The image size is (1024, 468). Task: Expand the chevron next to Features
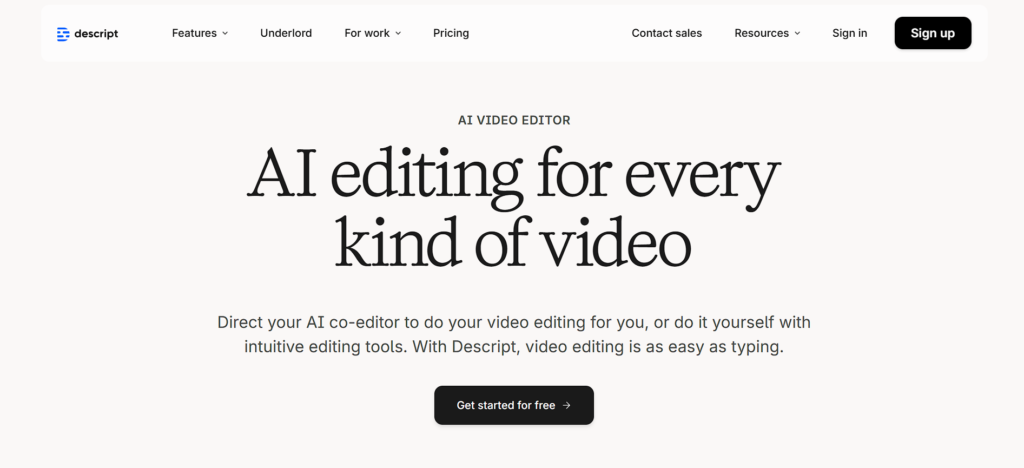tap(225, 33)
